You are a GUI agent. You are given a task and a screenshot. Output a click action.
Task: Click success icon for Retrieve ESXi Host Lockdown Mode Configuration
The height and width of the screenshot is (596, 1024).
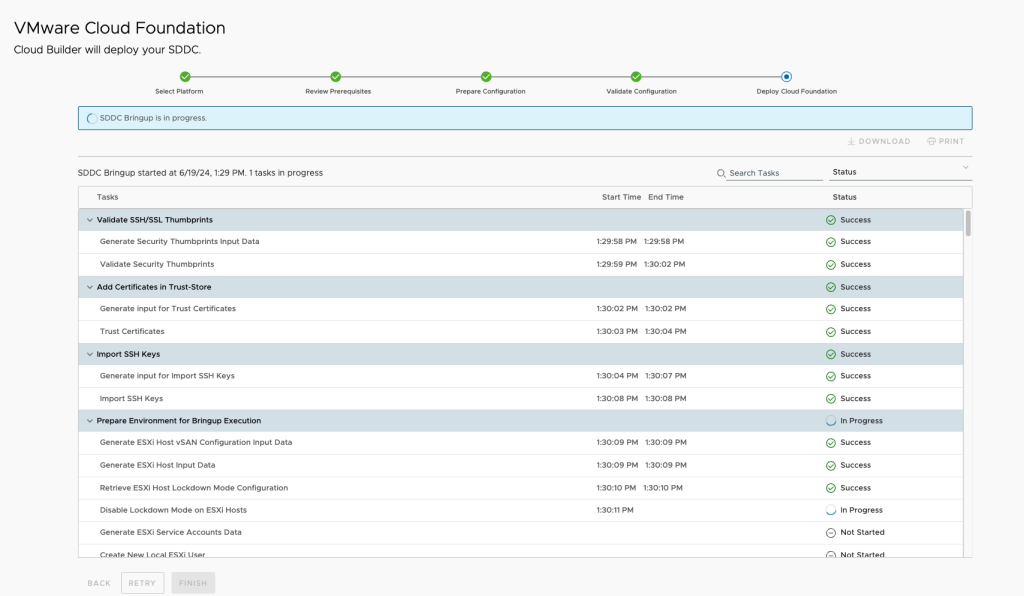[831, 488]
